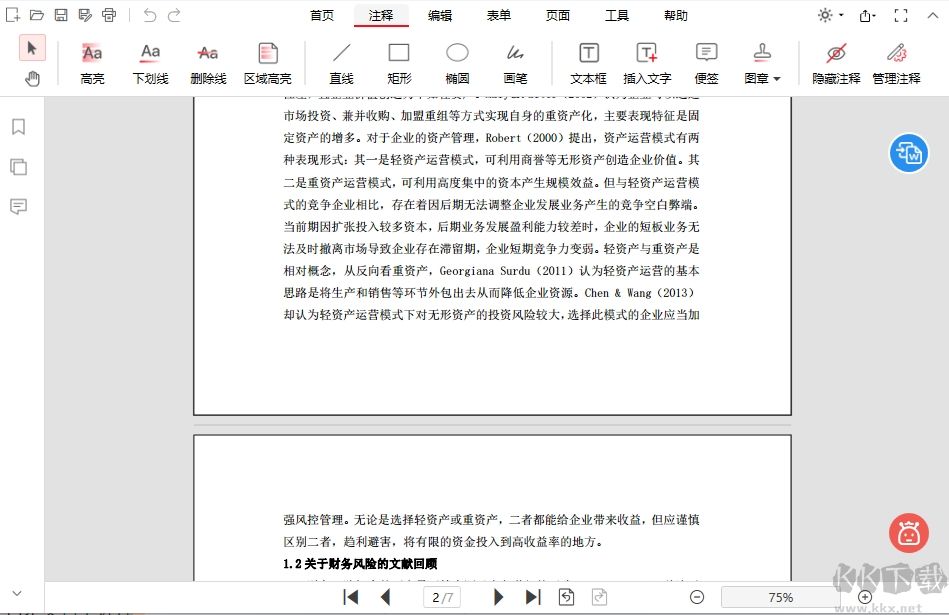The width and height of the screenshot is (949, 615).
Task: Open the page thumbnails sidebar panel
Action: tap(18, 166)
